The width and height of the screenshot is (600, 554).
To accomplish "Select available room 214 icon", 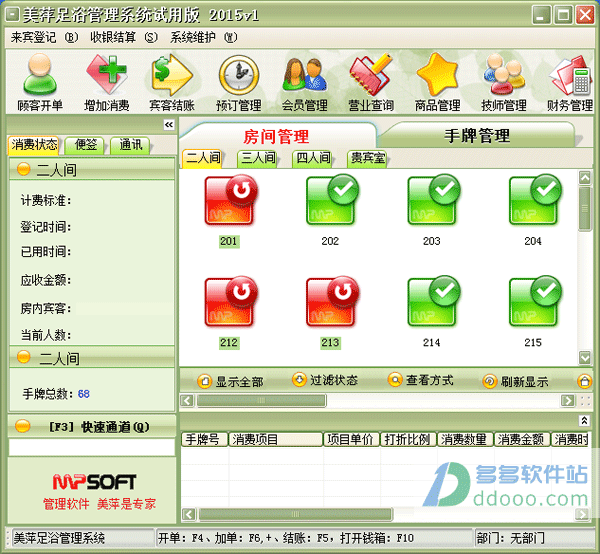I will point(433,301).
